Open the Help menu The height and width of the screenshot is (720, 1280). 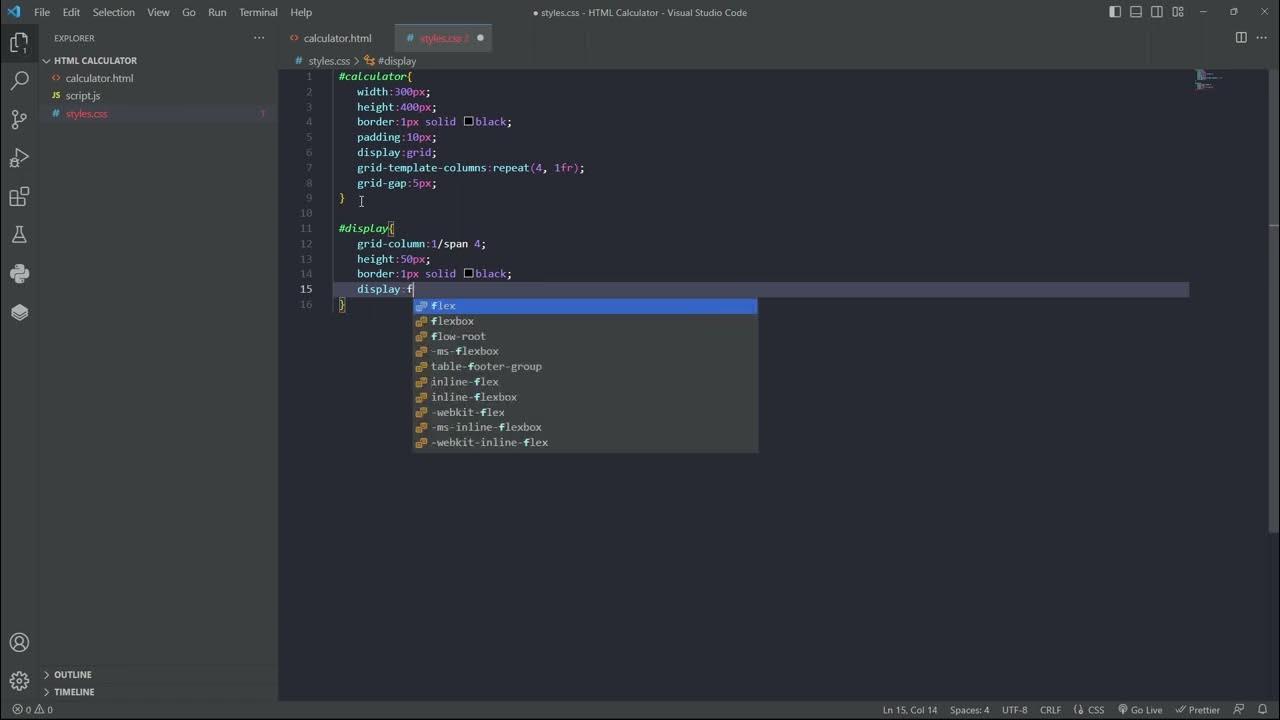301,12
